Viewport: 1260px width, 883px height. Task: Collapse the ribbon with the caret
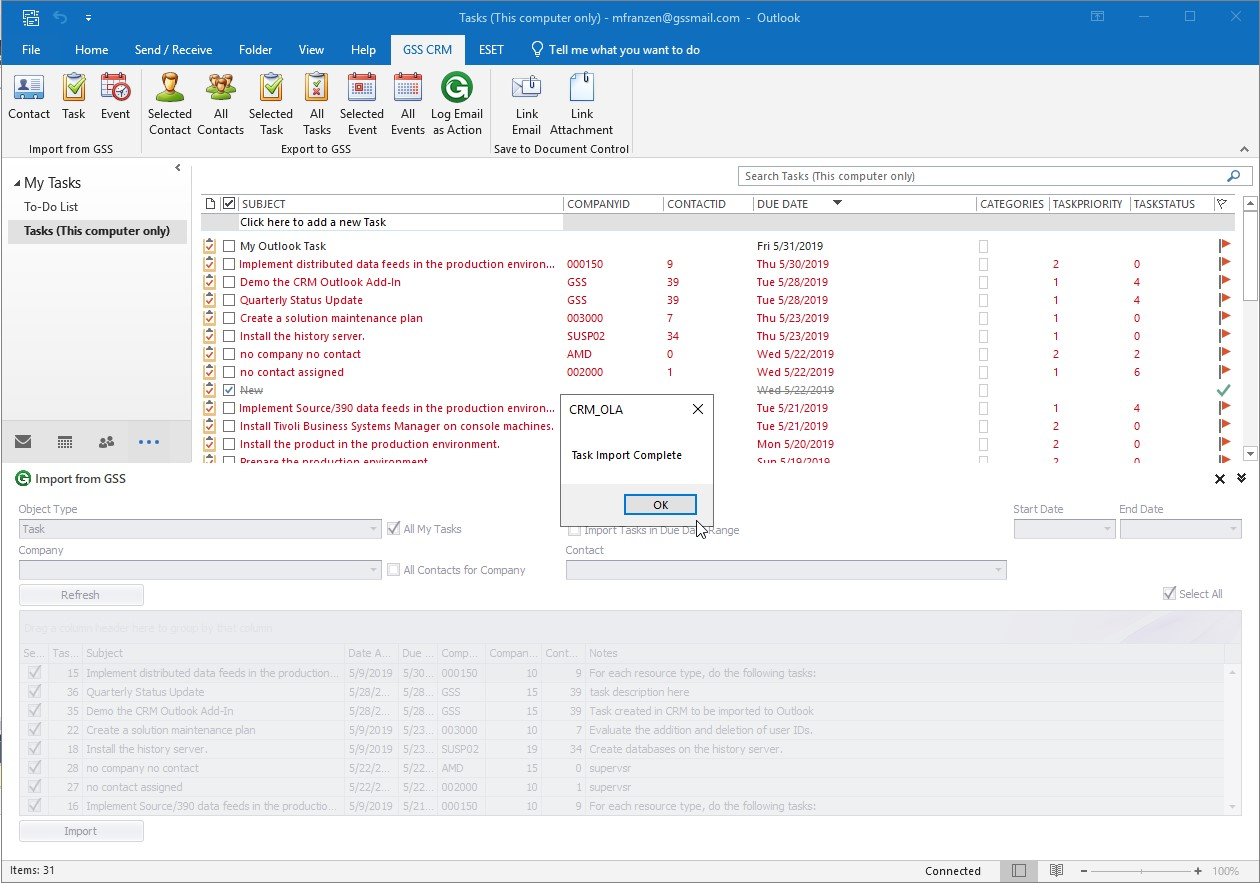tap(1245, 149)
